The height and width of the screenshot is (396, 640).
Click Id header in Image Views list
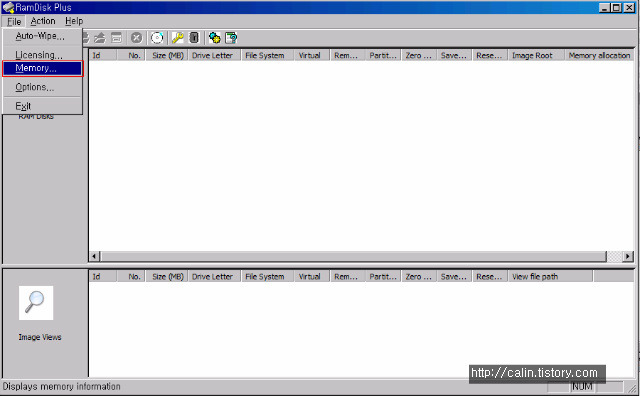103,276
